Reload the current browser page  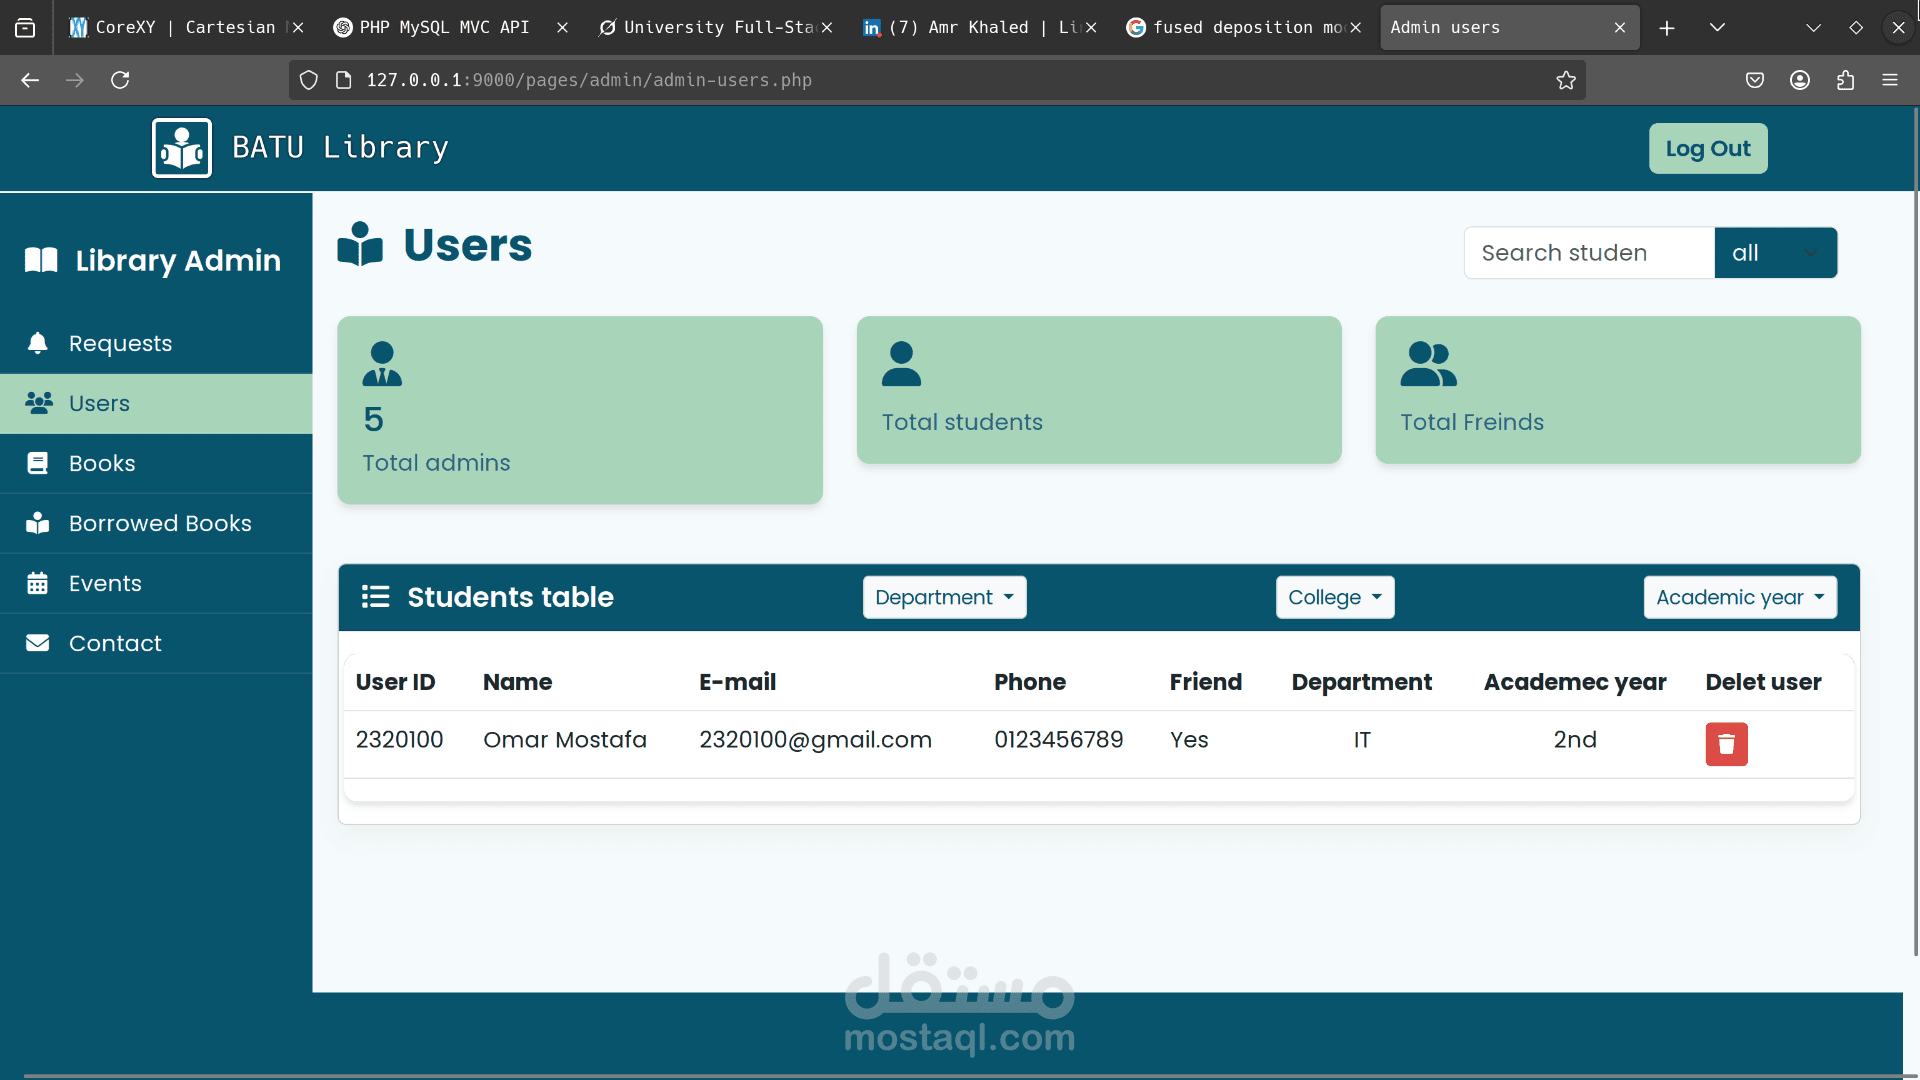tap(120, 80)
